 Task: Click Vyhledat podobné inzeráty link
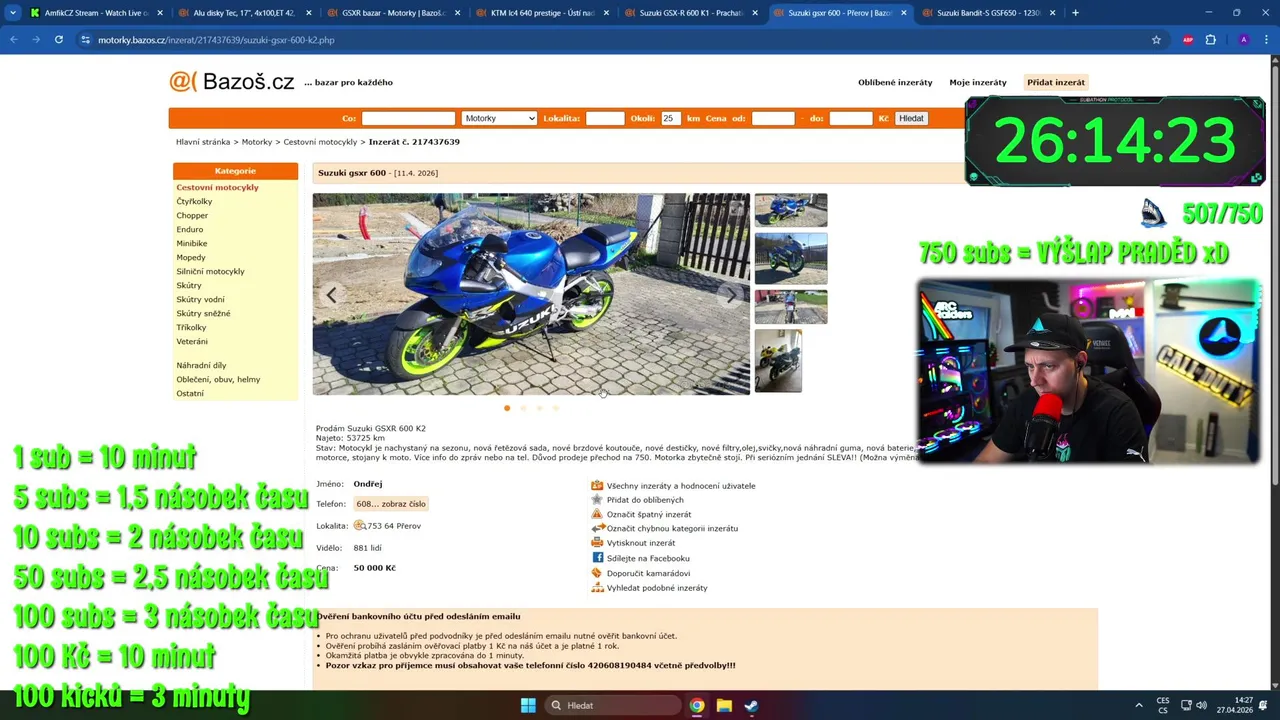[x=657, y=588]
